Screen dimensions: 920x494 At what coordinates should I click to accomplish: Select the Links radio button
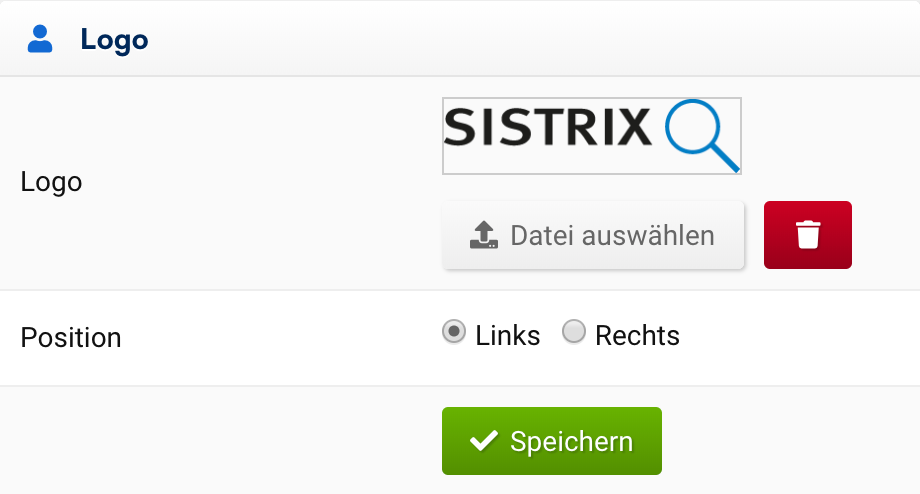[454, 333]
